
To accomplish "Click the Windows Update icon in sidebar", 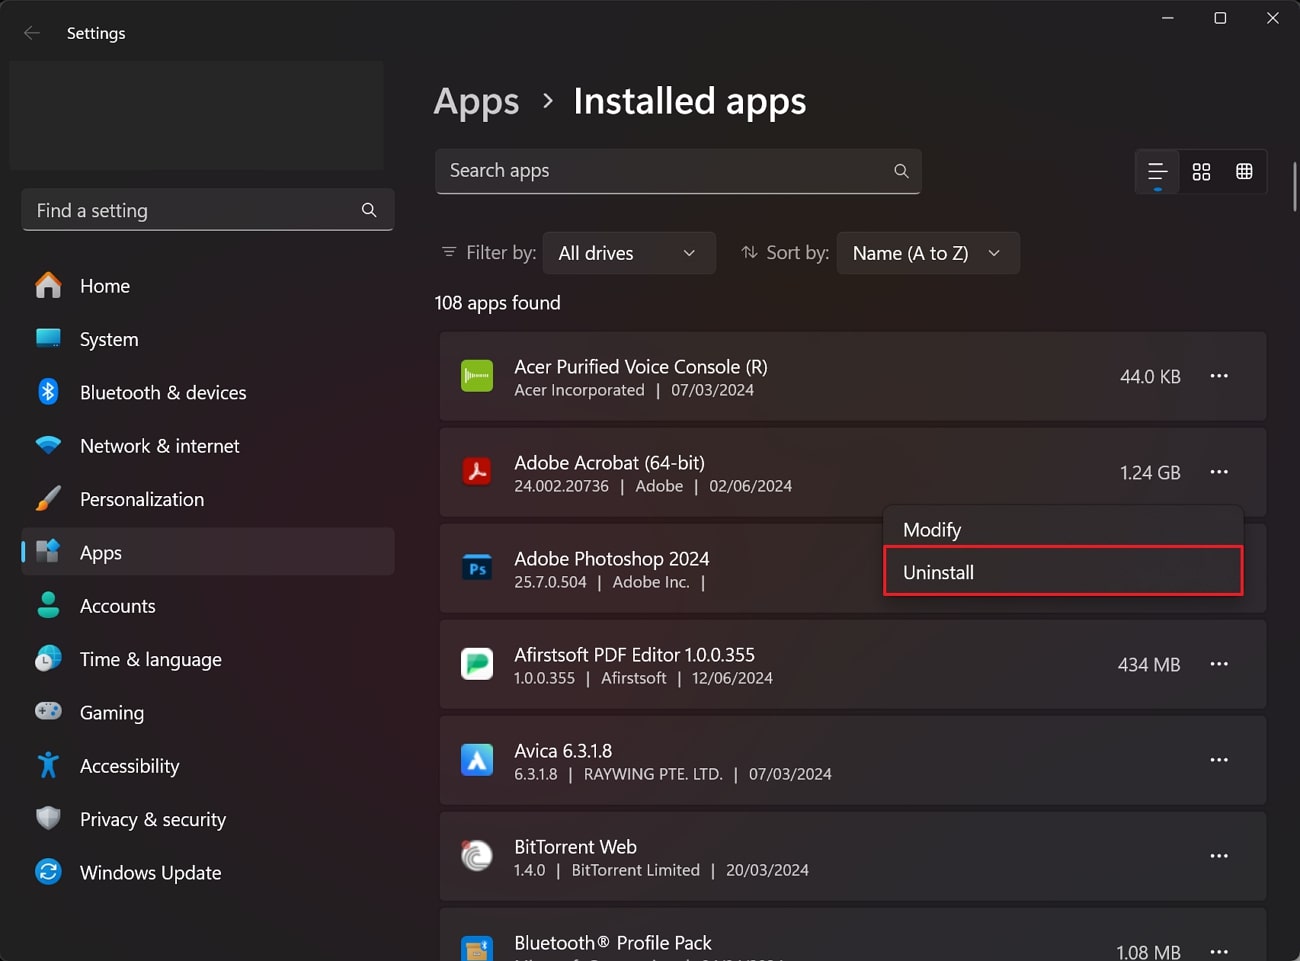I will point(48,872).
